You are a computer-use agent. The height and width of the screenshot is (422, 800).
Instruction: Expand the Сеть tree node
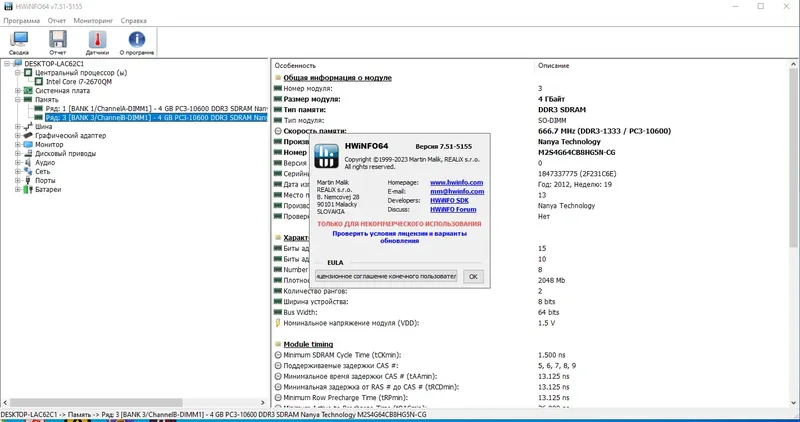click(x=18, y=171)
